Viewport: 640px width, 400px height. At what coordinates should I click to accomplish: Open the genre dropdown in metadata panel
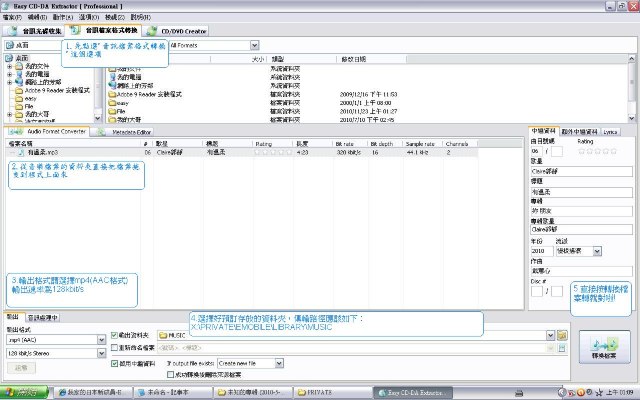coord(597,251)
